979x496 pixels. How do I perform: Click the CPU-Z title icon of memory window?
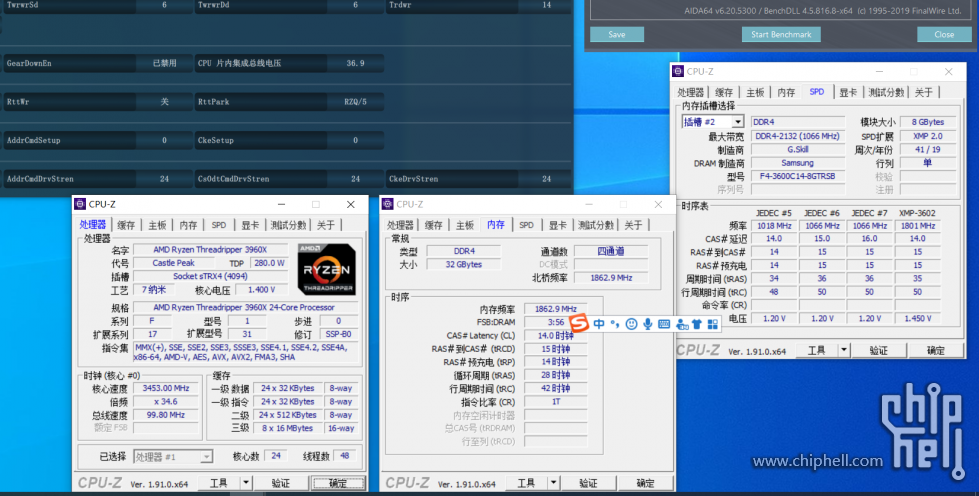coord(387,204)
